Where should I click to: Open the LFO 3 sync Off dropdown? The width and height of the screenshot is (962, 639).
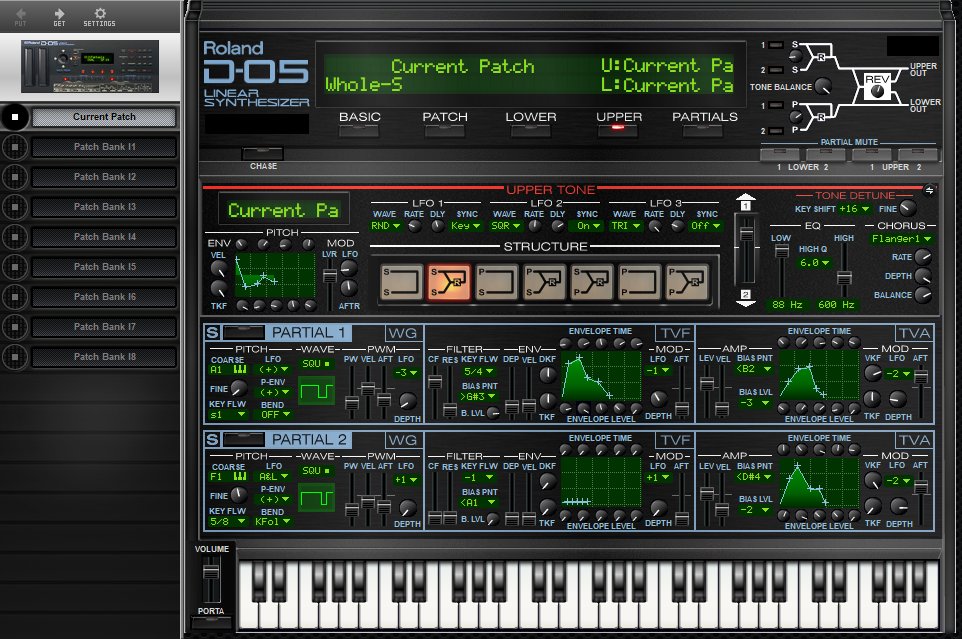pyautogui.click(x=706, y=226)
